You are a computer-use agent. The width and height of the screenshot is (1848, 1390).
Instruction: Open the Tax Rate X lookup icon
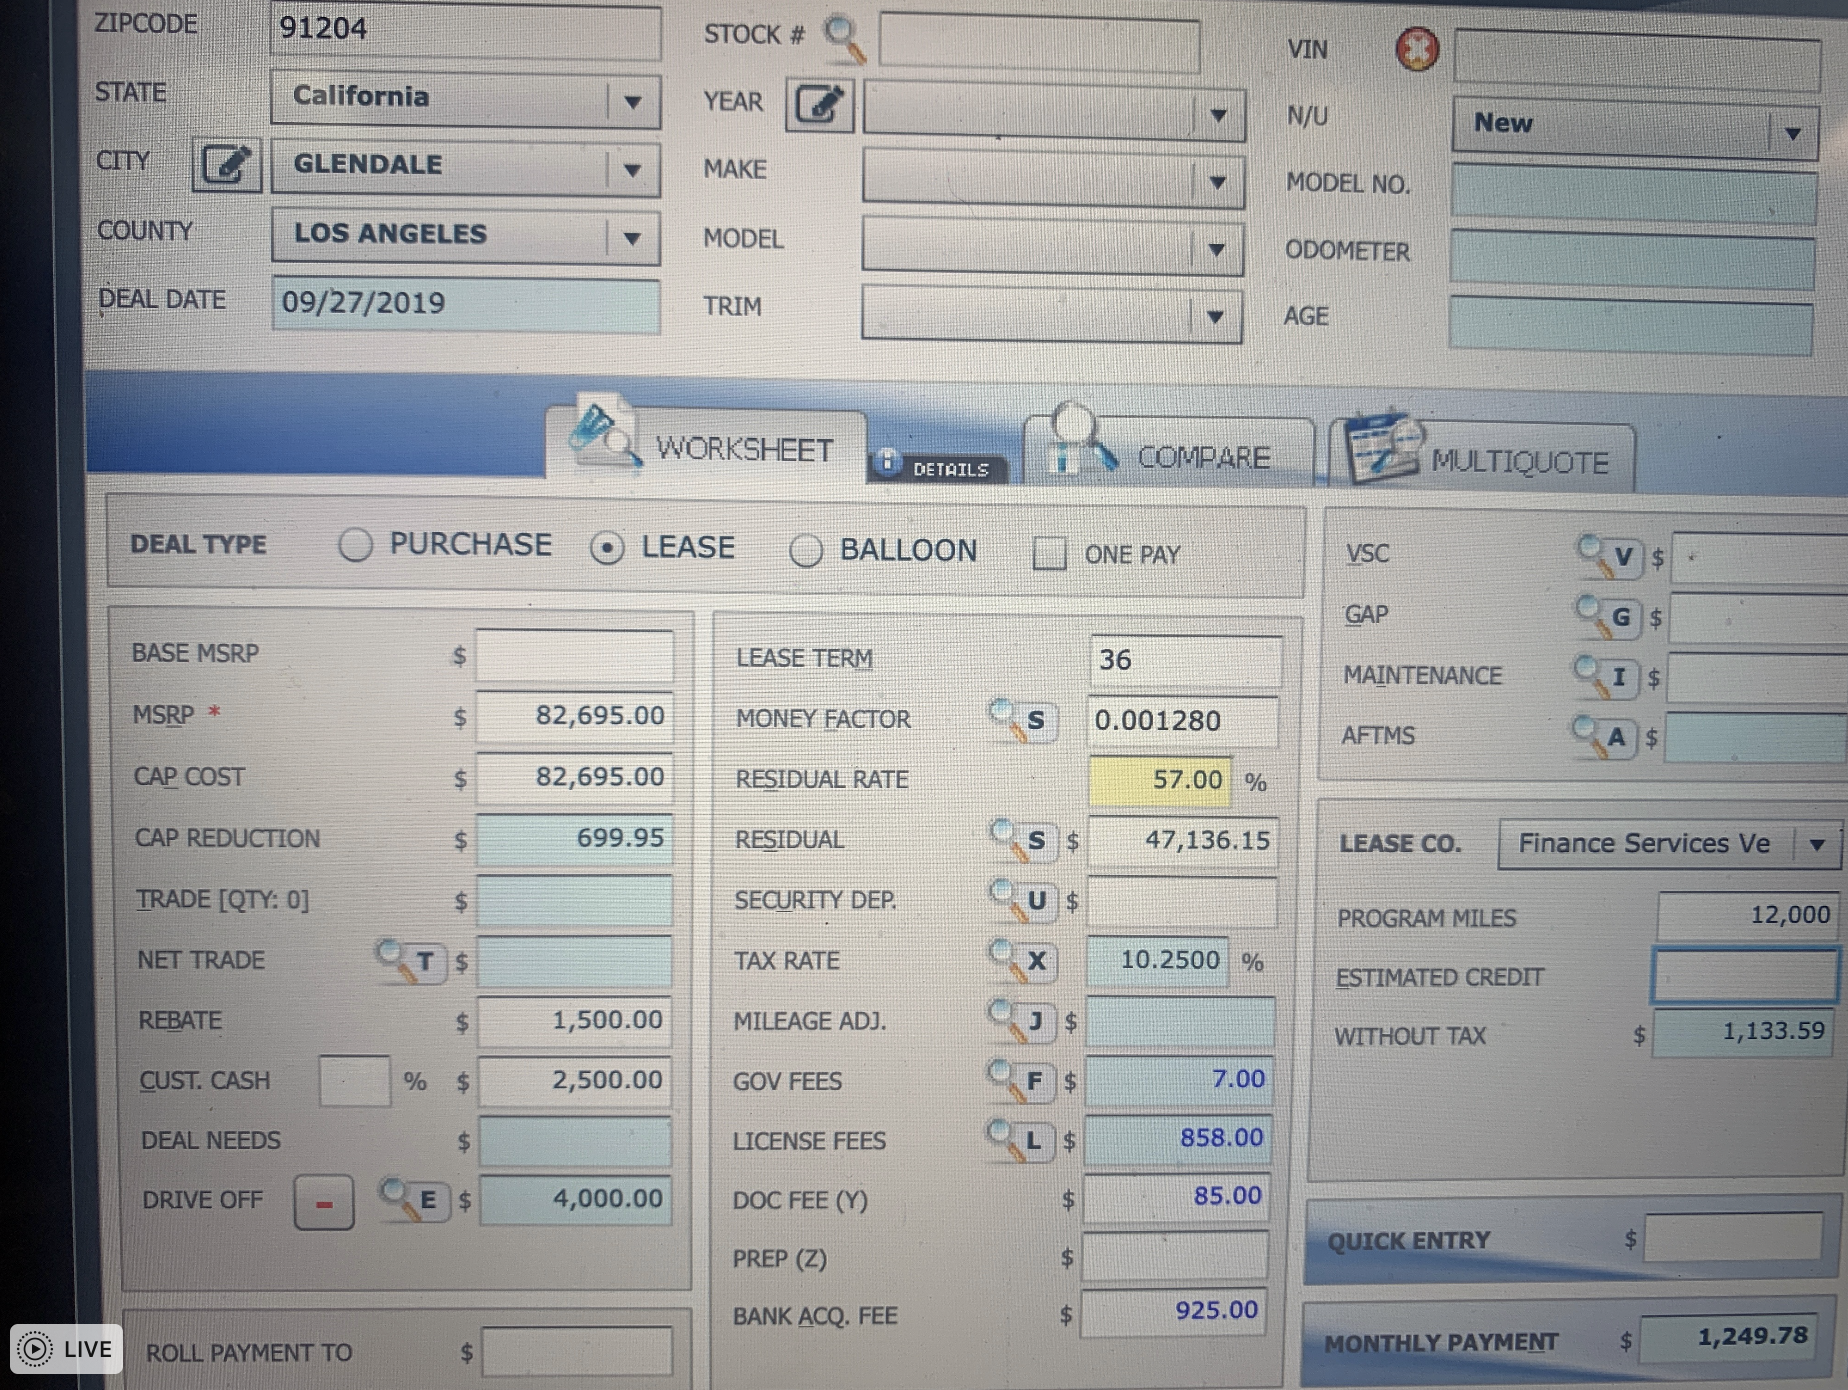pos(1021,960)
